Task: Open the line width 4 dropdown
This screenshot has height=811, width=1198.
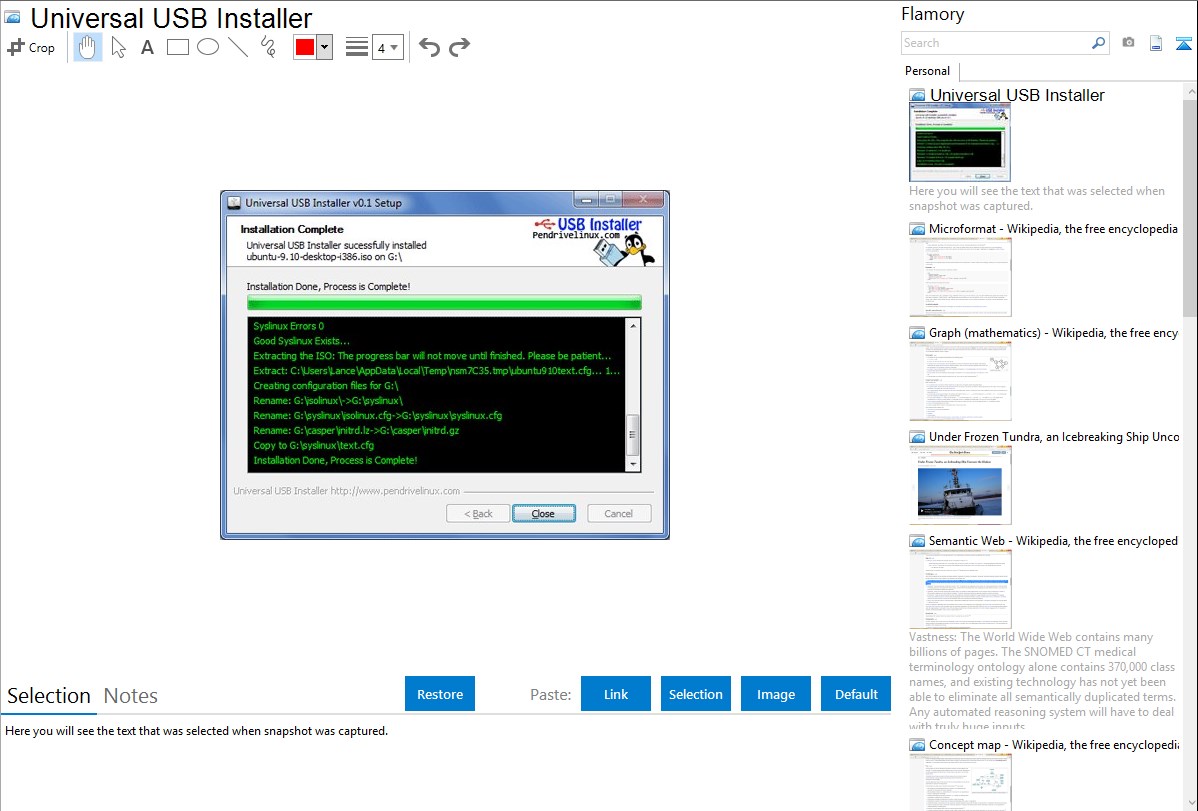Action: [x=387, y=47]
